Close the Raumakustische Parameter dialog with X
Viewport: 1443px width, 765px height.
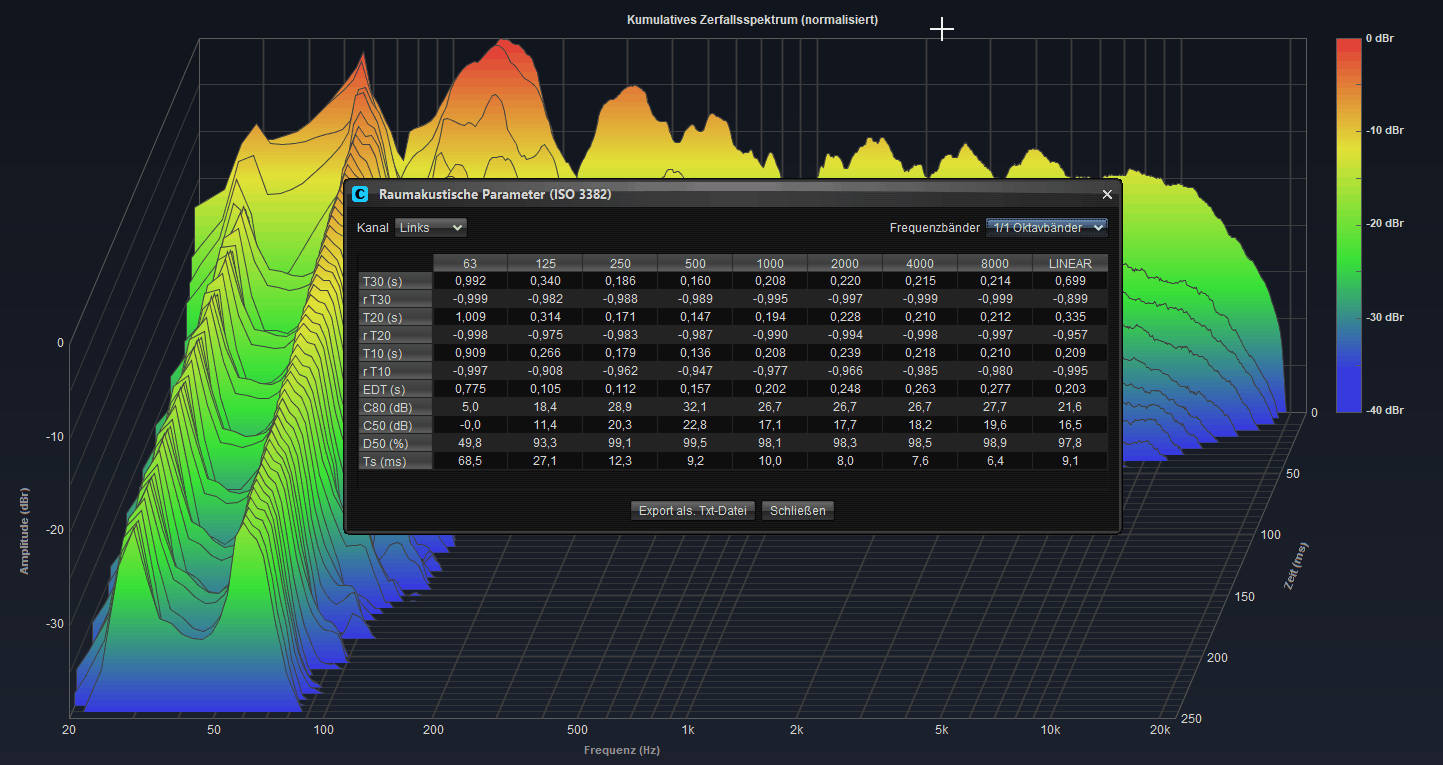[1107, 195]
